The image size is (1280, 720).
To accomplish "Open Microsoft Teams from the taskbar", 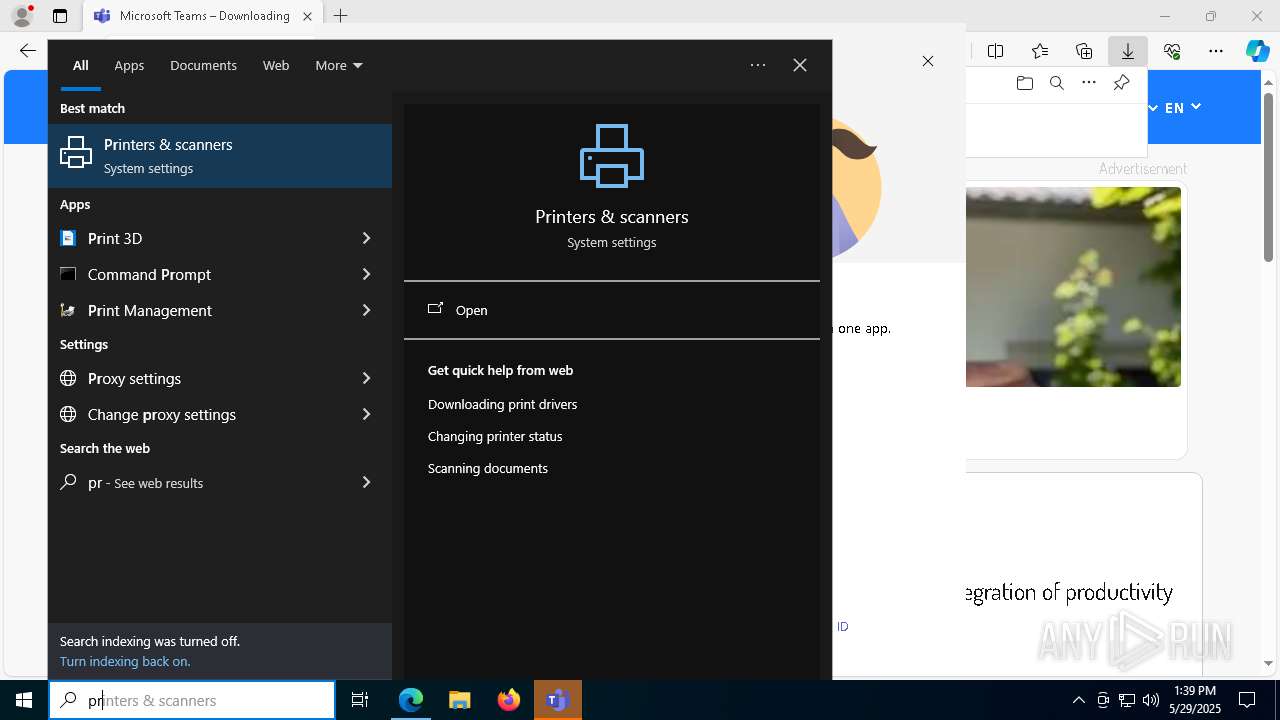I will pos(557,700).
